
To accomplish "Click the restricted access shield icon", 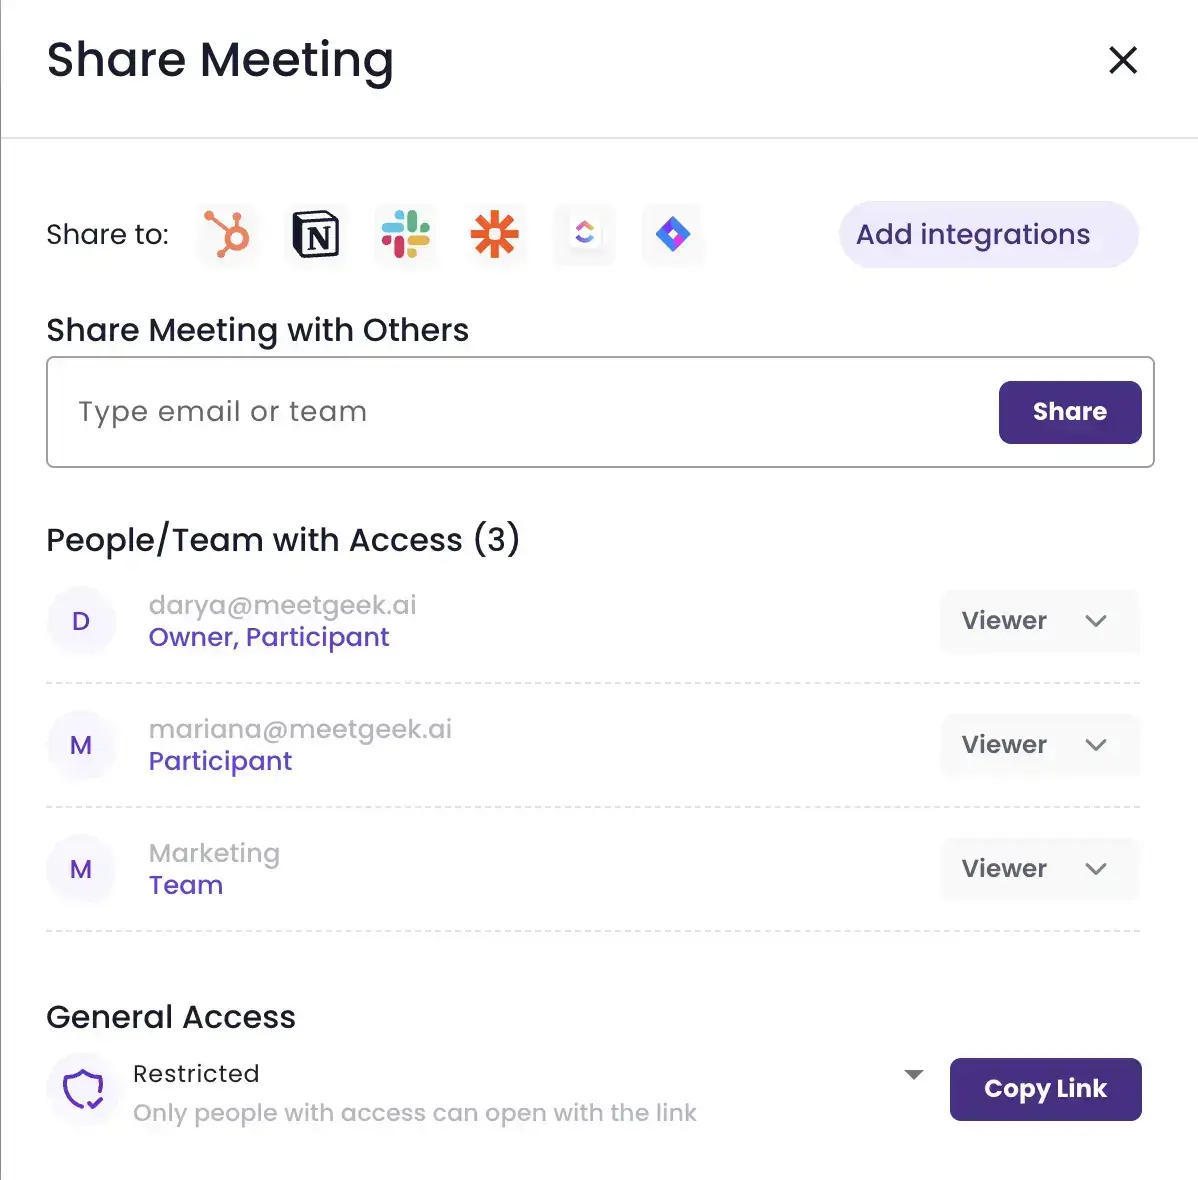I will (83, 1089).
